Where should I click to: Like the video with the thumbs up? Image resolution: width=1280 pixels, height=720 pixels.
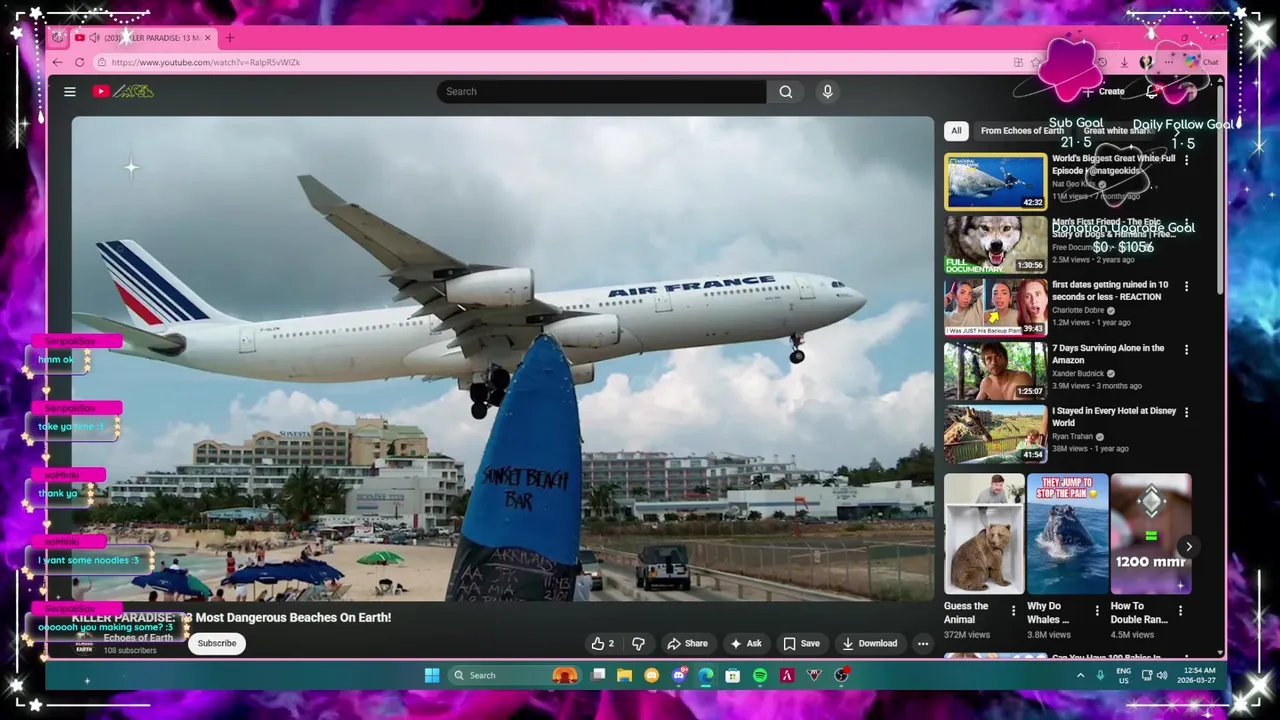(x=602, y=643)
